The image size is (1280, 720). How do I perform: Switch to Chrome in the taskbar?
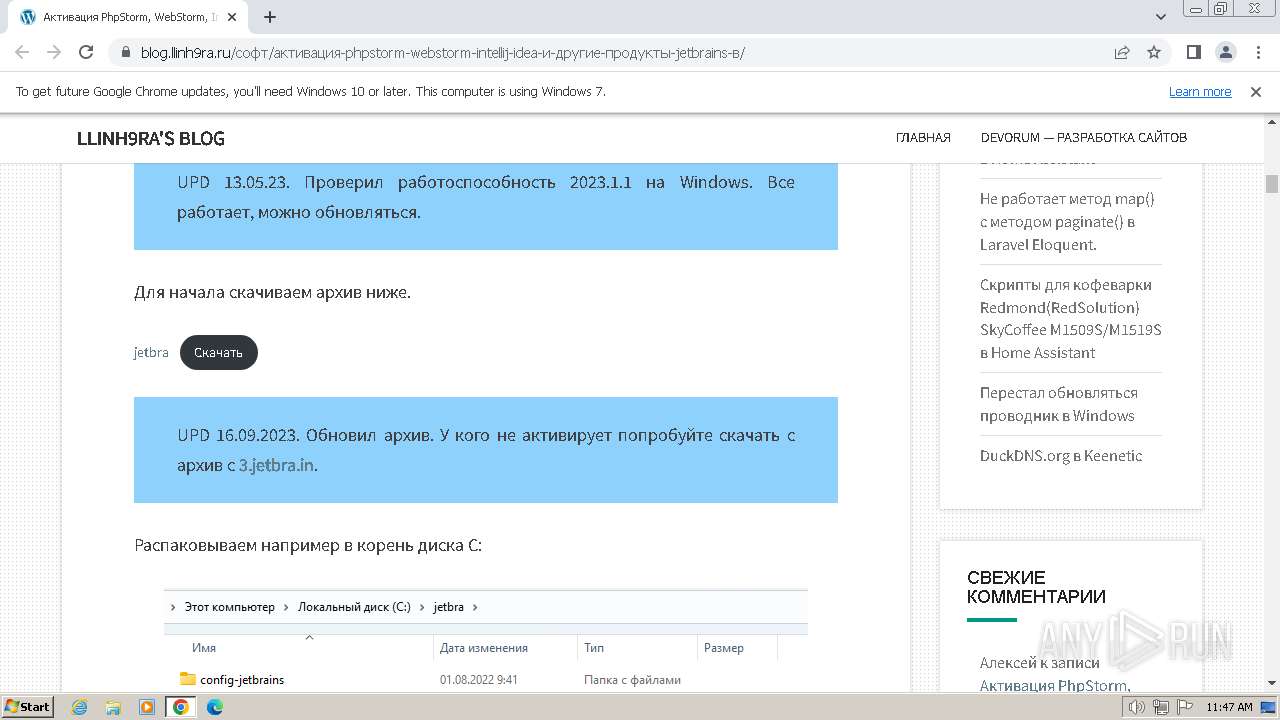click(x=181, y=707)
